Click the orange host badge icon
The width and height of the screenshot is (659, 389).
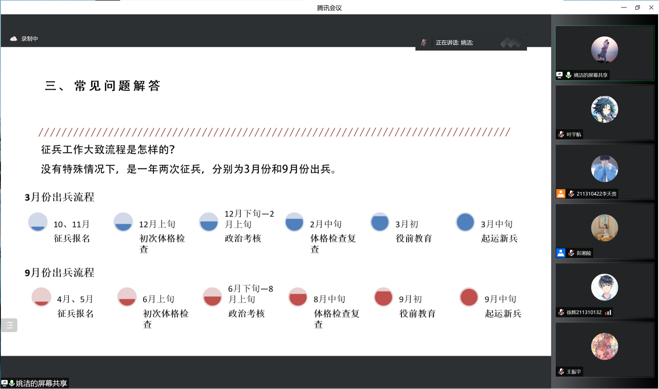click(561, 194)
